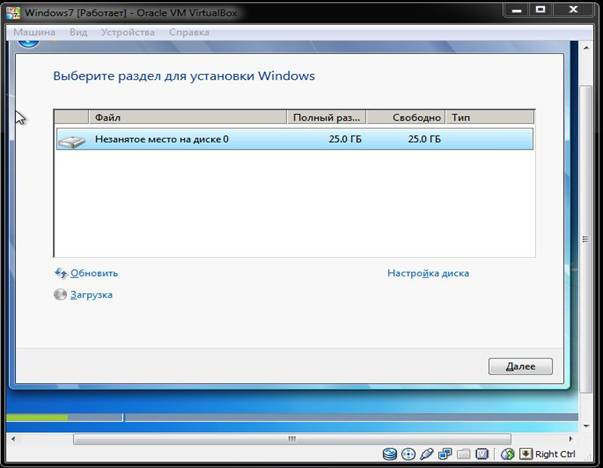This screenshot has height=468, width=603.
Task: Open the Устройства menu
Action: [x=128, y=32]
